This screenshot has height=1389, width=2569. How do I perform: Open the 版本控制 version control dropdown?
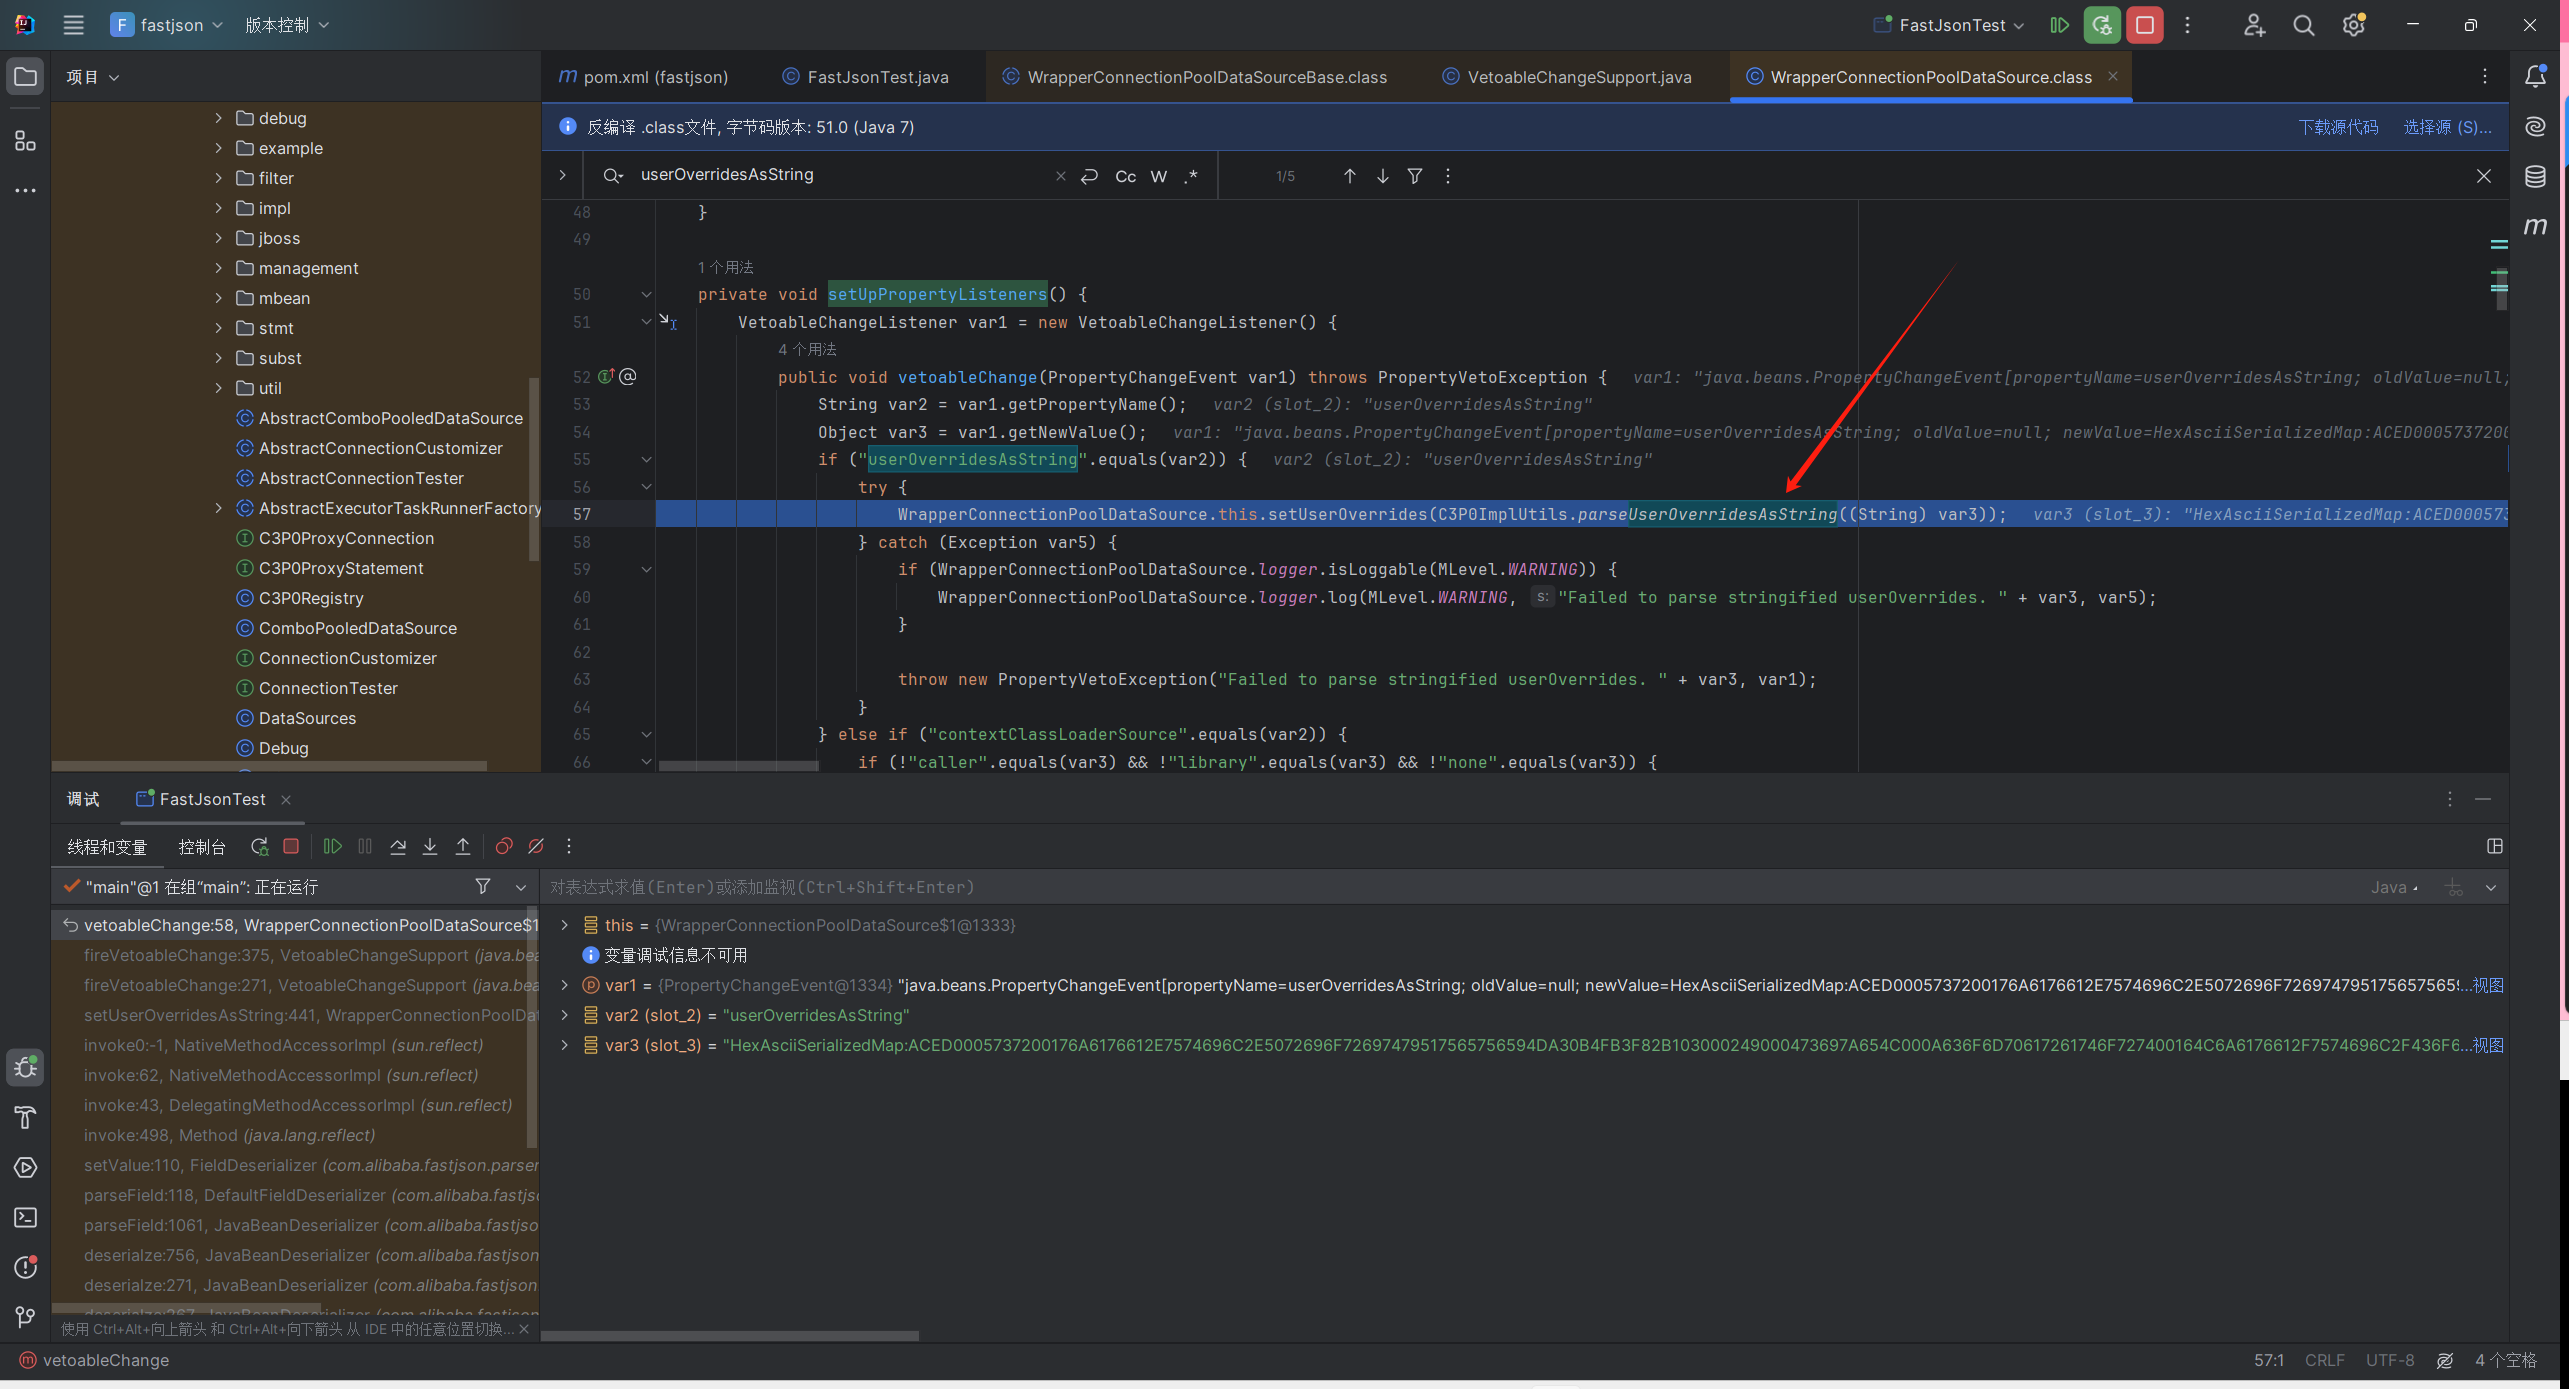click(x=287, y=25)
